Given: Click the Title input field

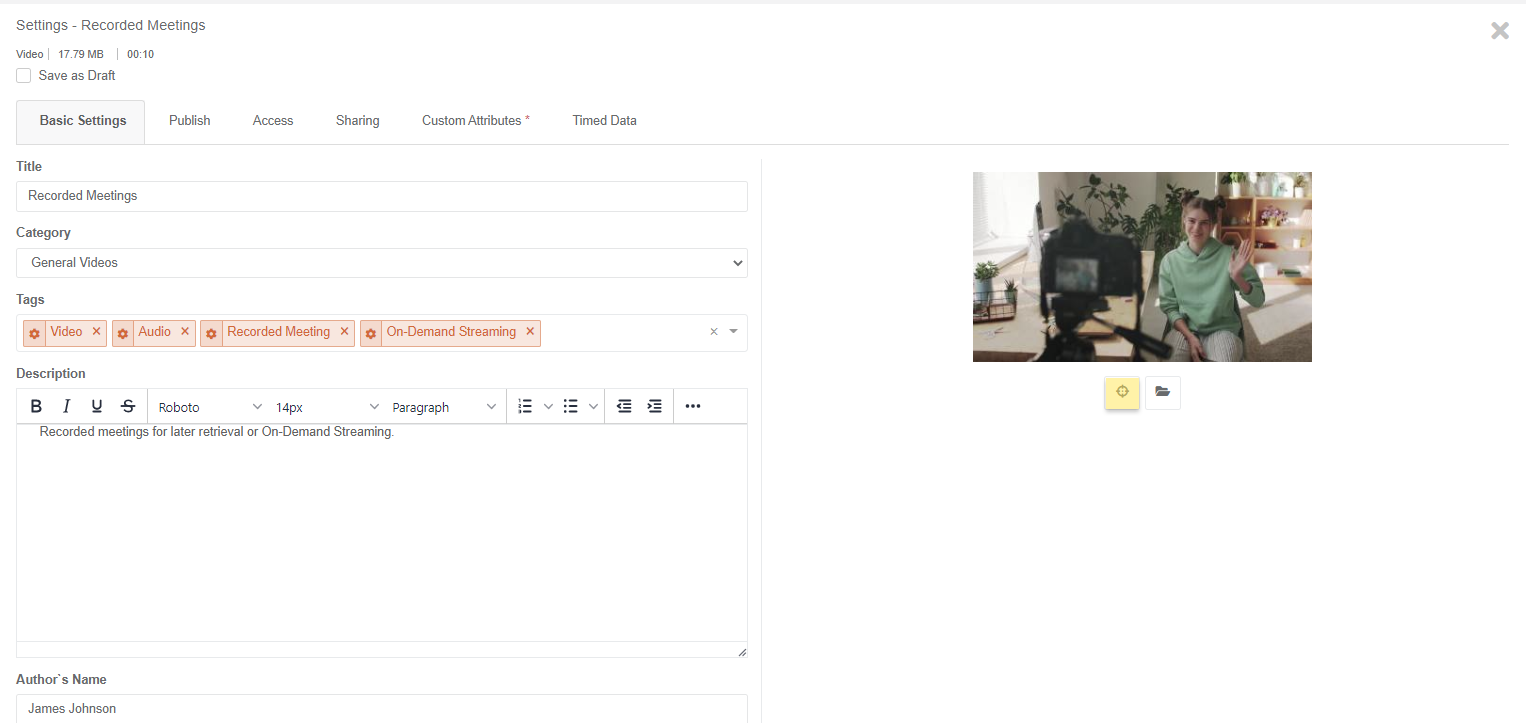Looking at the screenshot, I should (381, 196).
